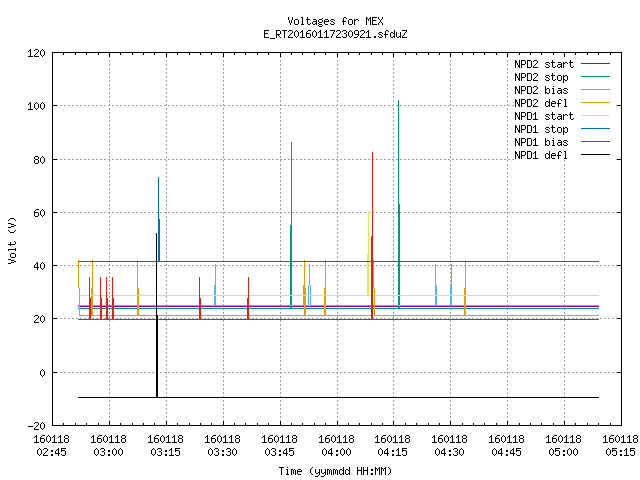Click the y-axis tick label 80
640x480 pixels.
click(x=40, y=160)
